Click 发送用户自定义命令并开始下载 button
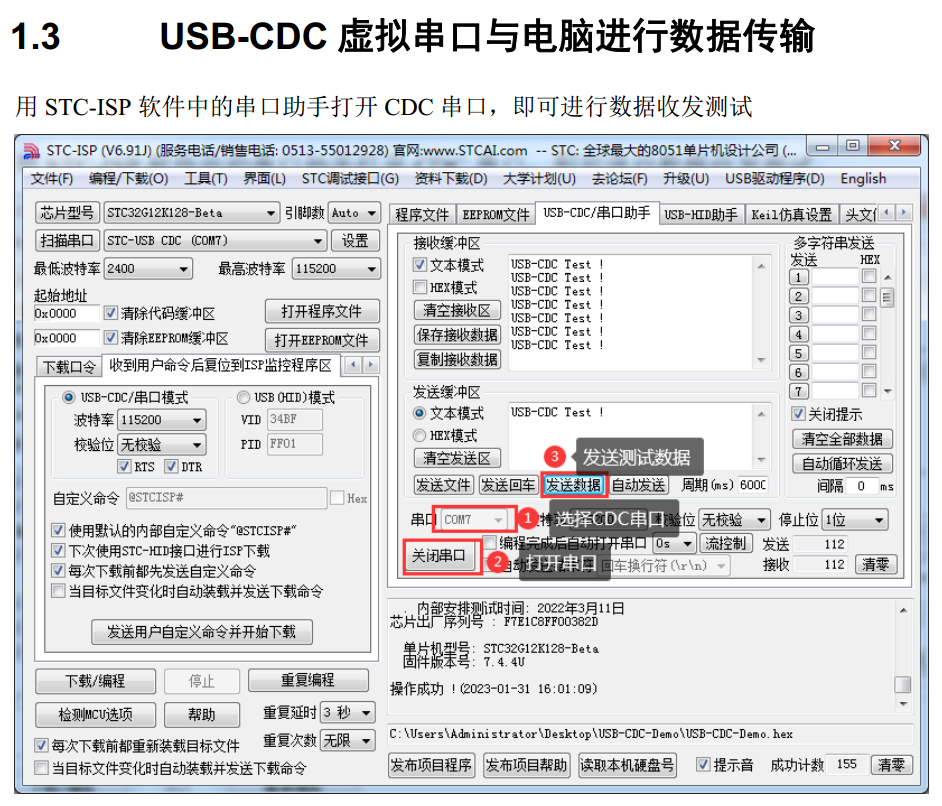Image resolution: width=942 pixels, height=806 pixels. [202, 632]
